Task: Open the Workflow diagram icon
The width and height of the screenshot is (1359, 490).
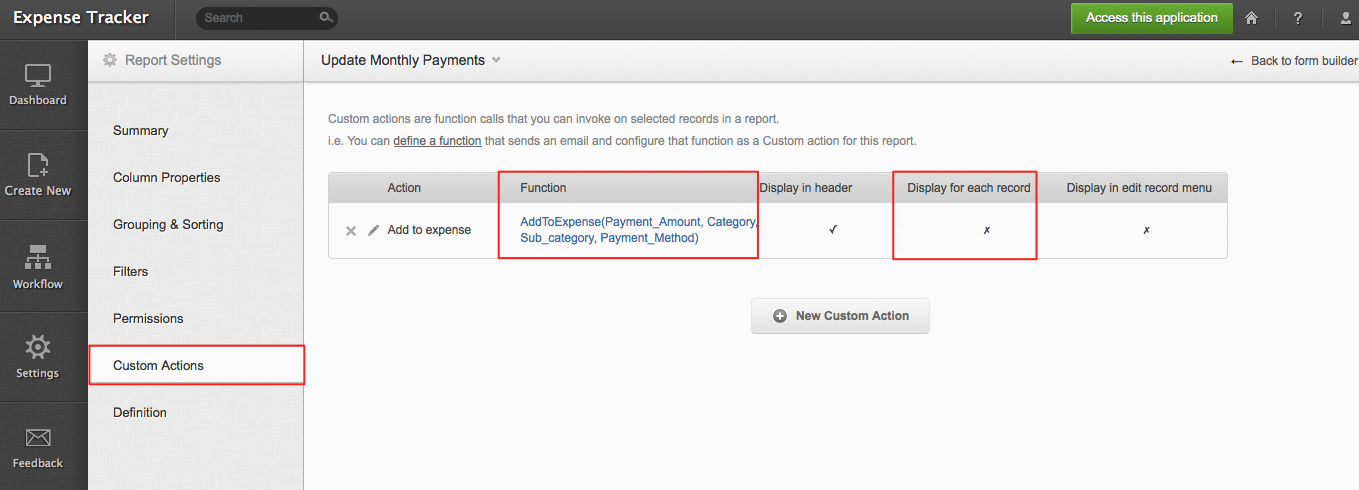Action: point(38,257)
